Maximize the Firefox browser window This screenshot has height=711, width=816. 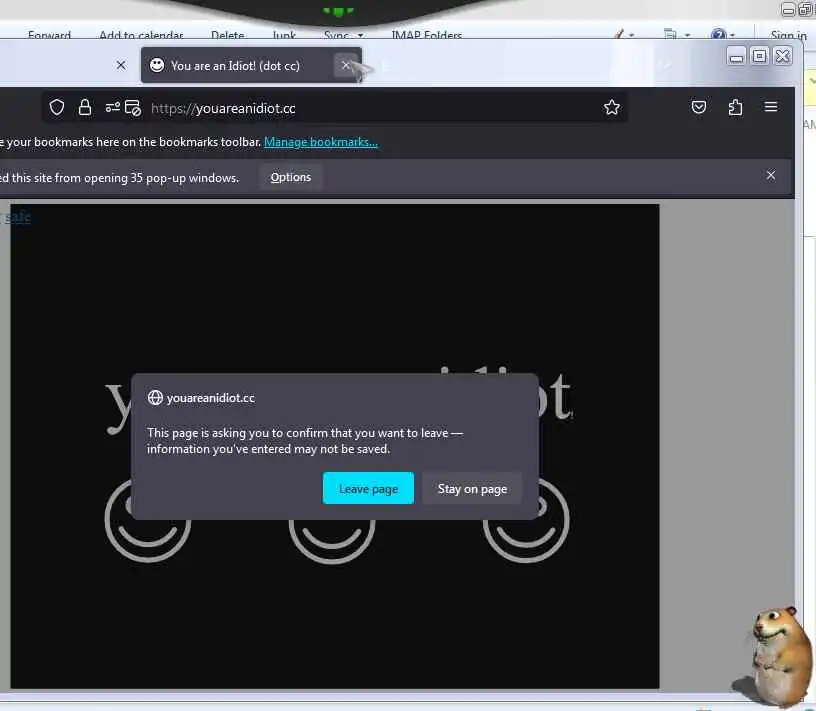coord(759,56)
